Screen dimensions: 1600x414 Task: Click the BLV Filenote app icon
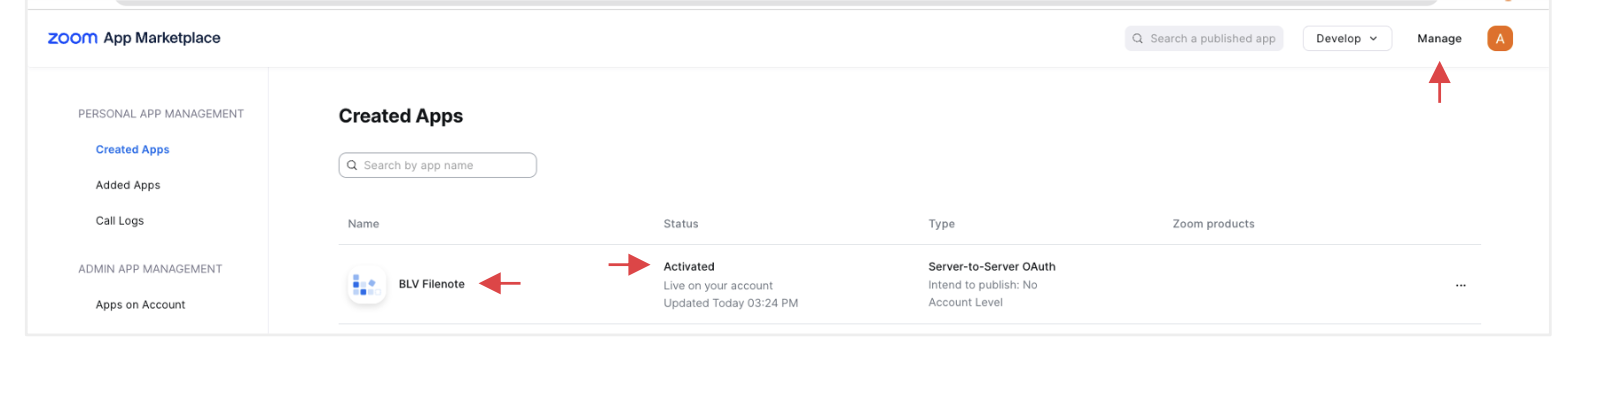(x=366, y=286)
